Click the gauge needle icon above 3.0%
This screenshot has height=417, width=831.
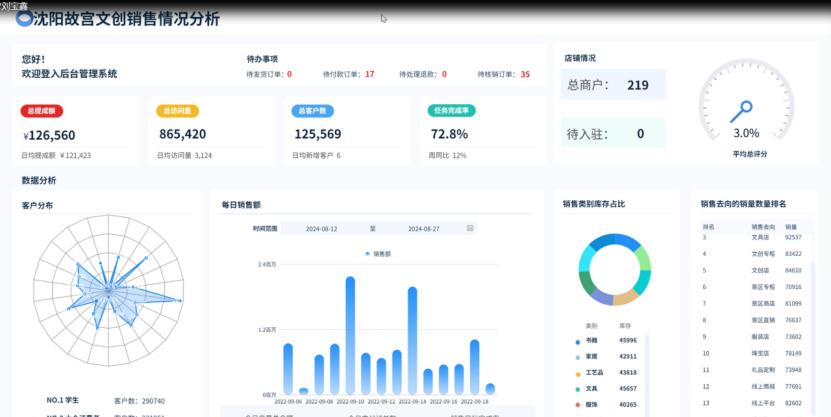(744, 111)
